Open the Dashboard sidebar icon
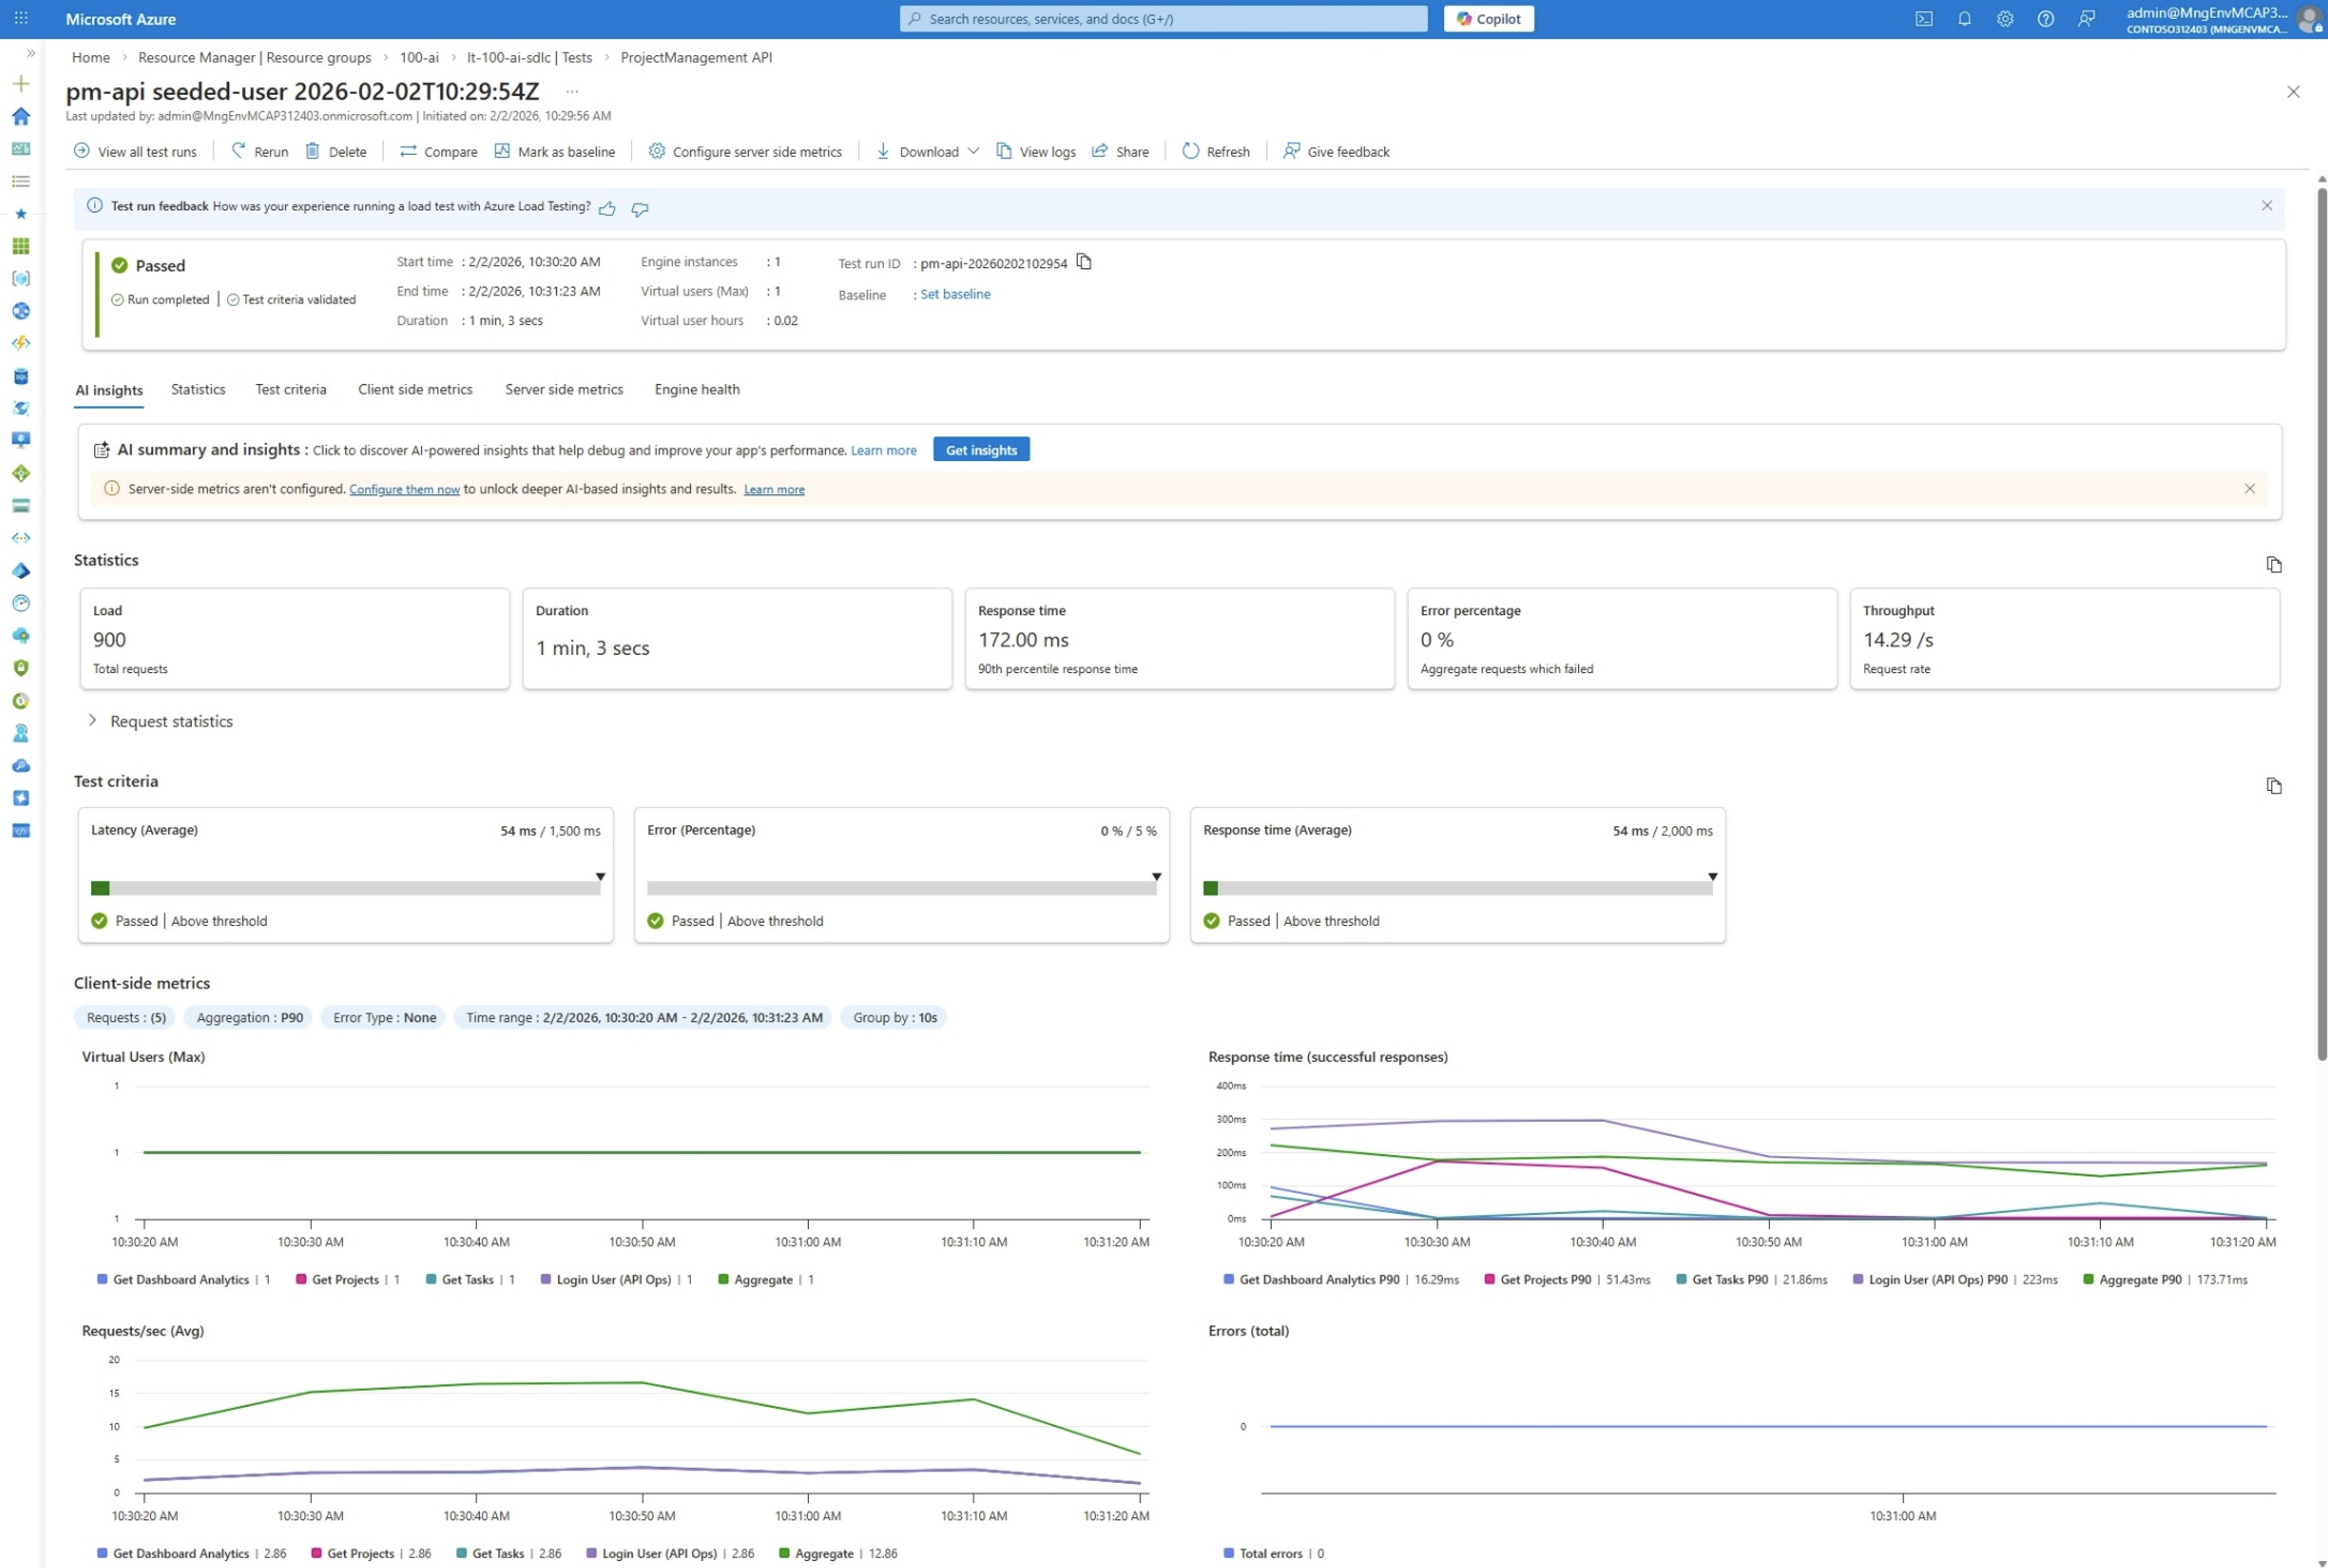Image resolution: width=2328 pixels, height=1568 pixels. pyautogui.click(x=21, y=149)
